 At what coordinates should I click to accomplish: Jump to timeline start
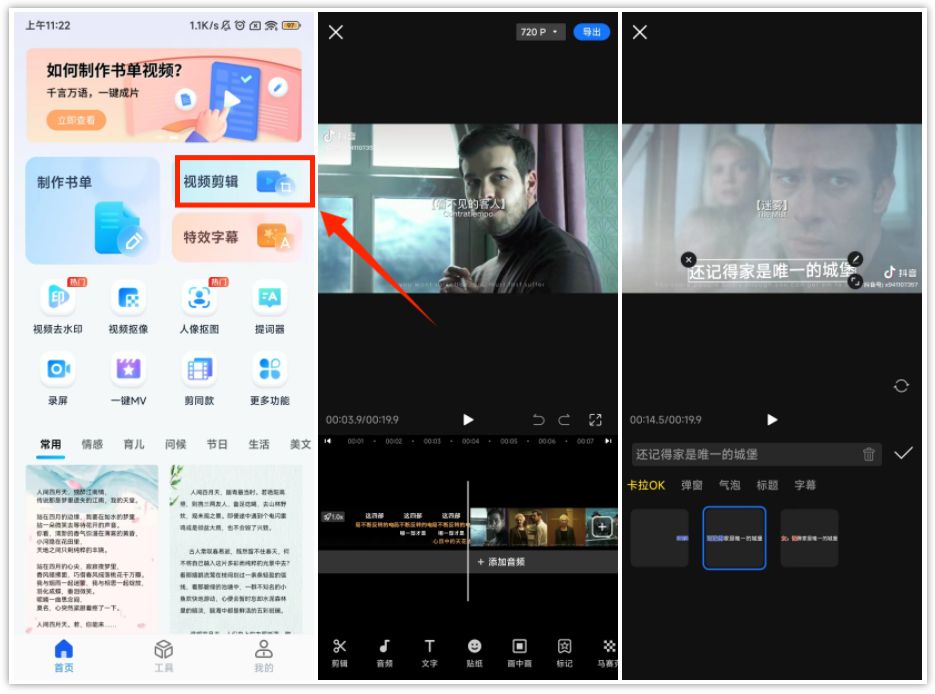click(x=327, y=441)
